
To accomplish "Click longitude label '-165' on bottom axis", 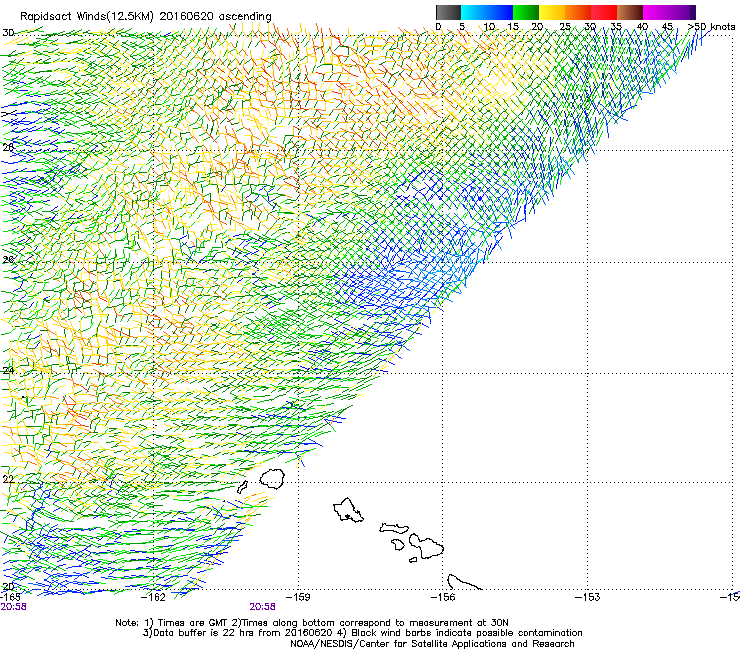I will pyautogui.click(x=10, y=597).
